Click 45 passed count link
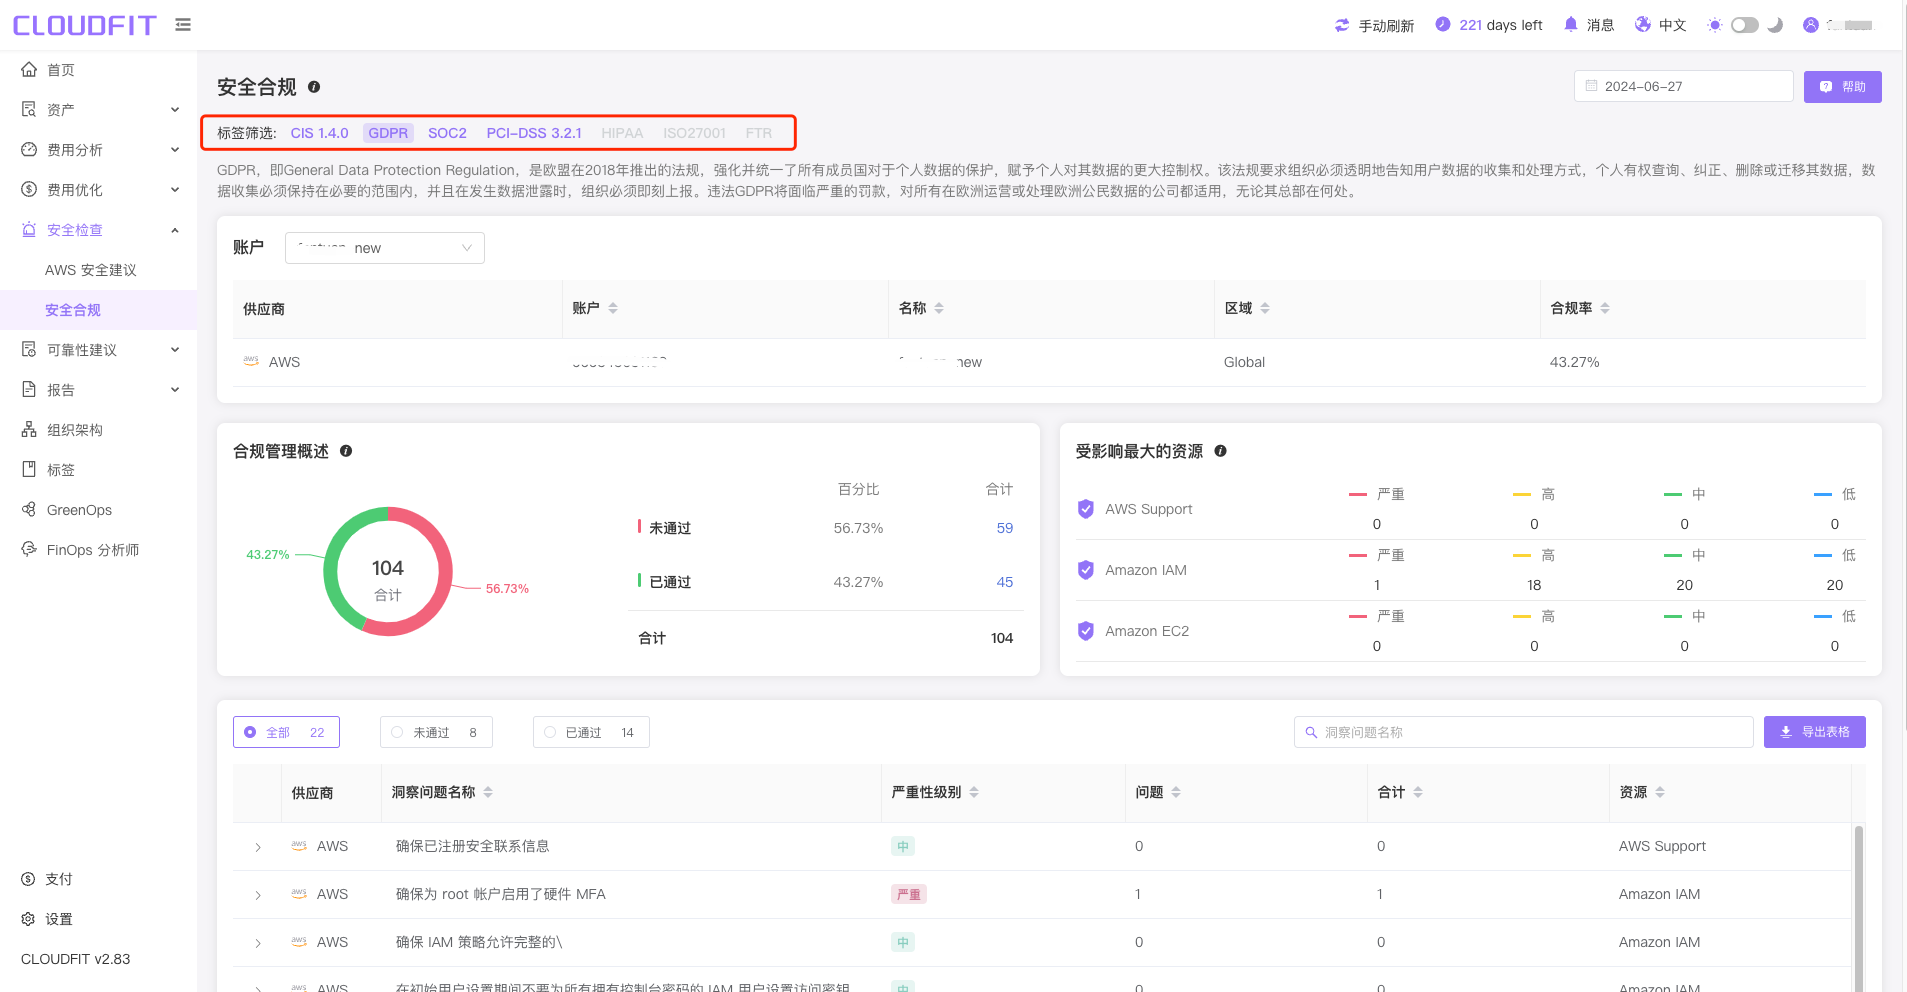1907x992 pixels. click(x=1005, y=582)
